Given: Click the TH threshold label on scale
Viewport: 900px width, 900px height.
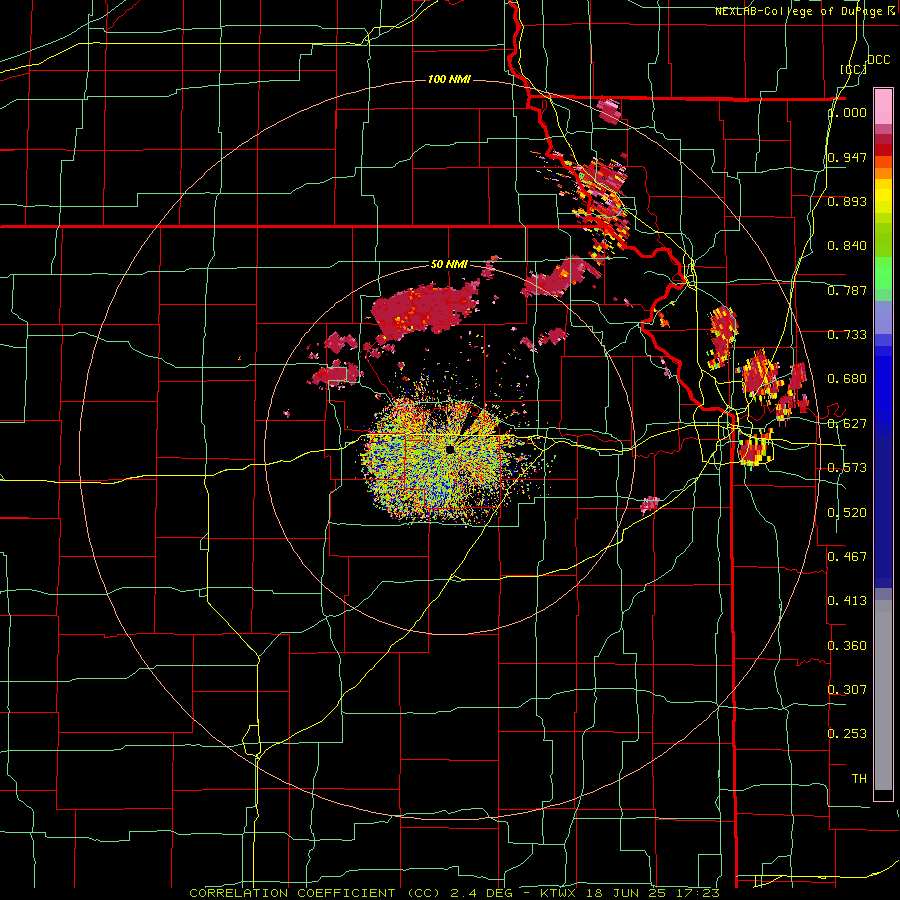Looking at the screenshot, I should [x=859, y=778].
